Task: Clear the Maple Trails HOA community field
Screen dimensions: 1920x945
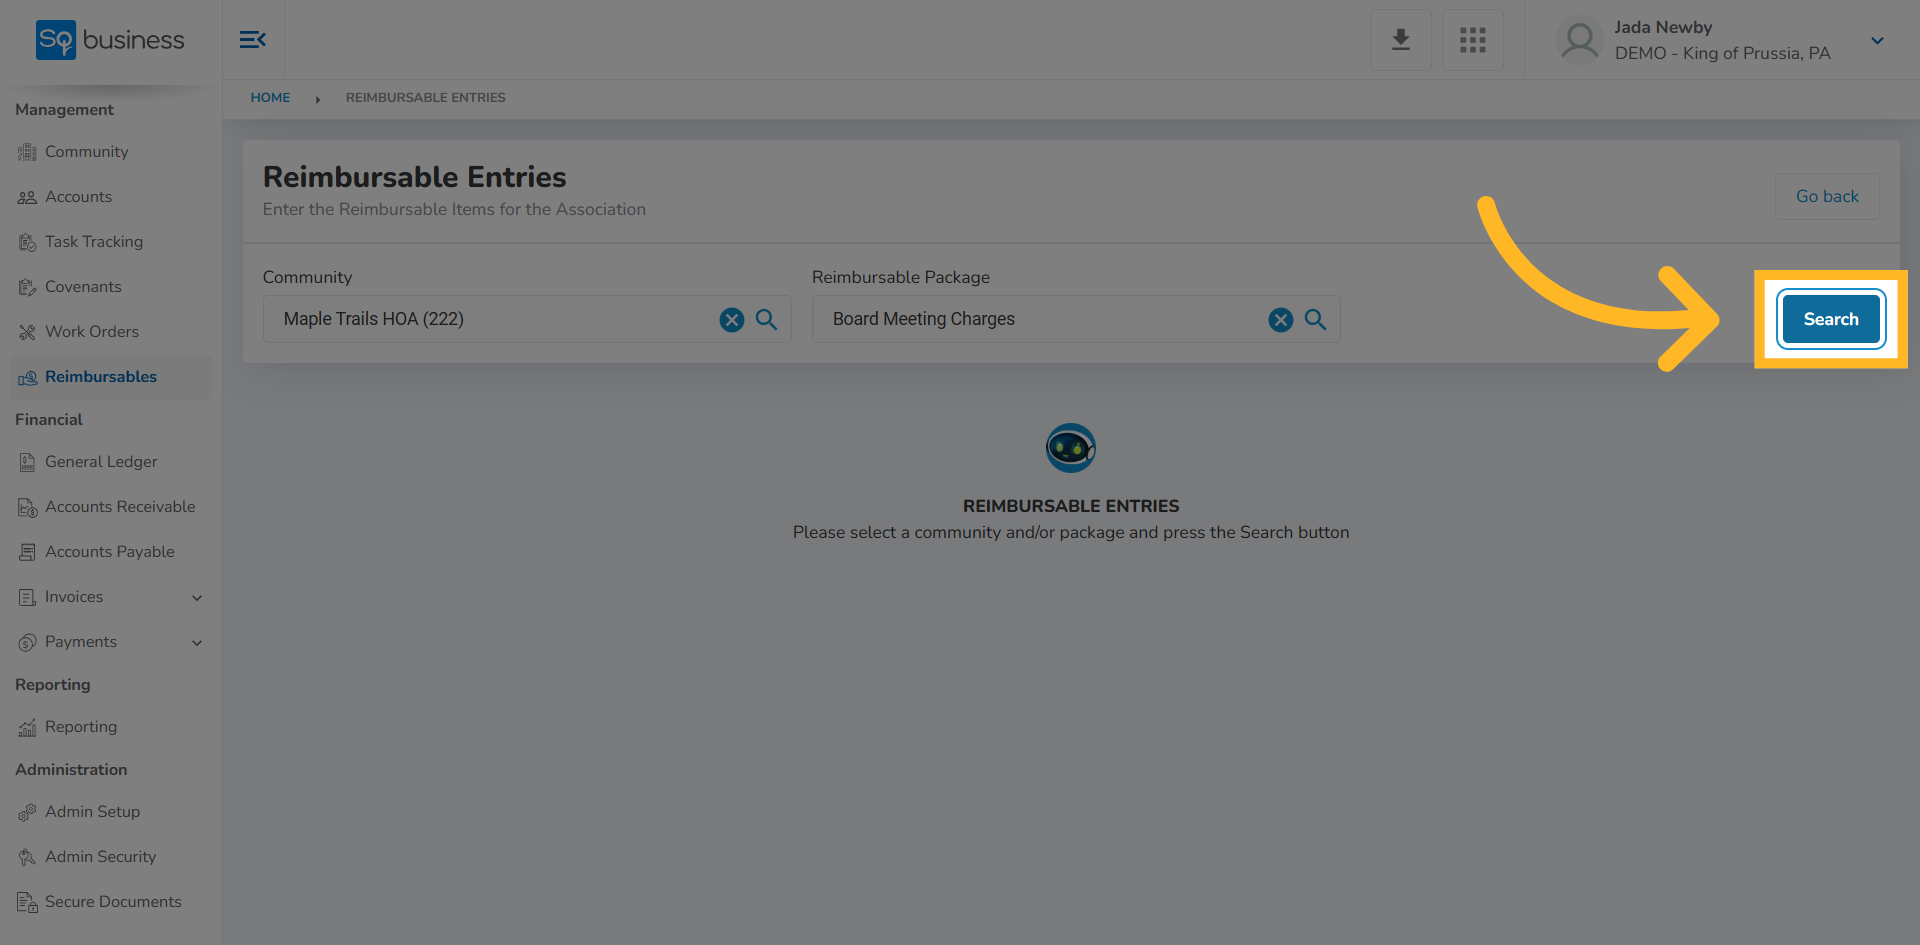Action: coord(732,320)
